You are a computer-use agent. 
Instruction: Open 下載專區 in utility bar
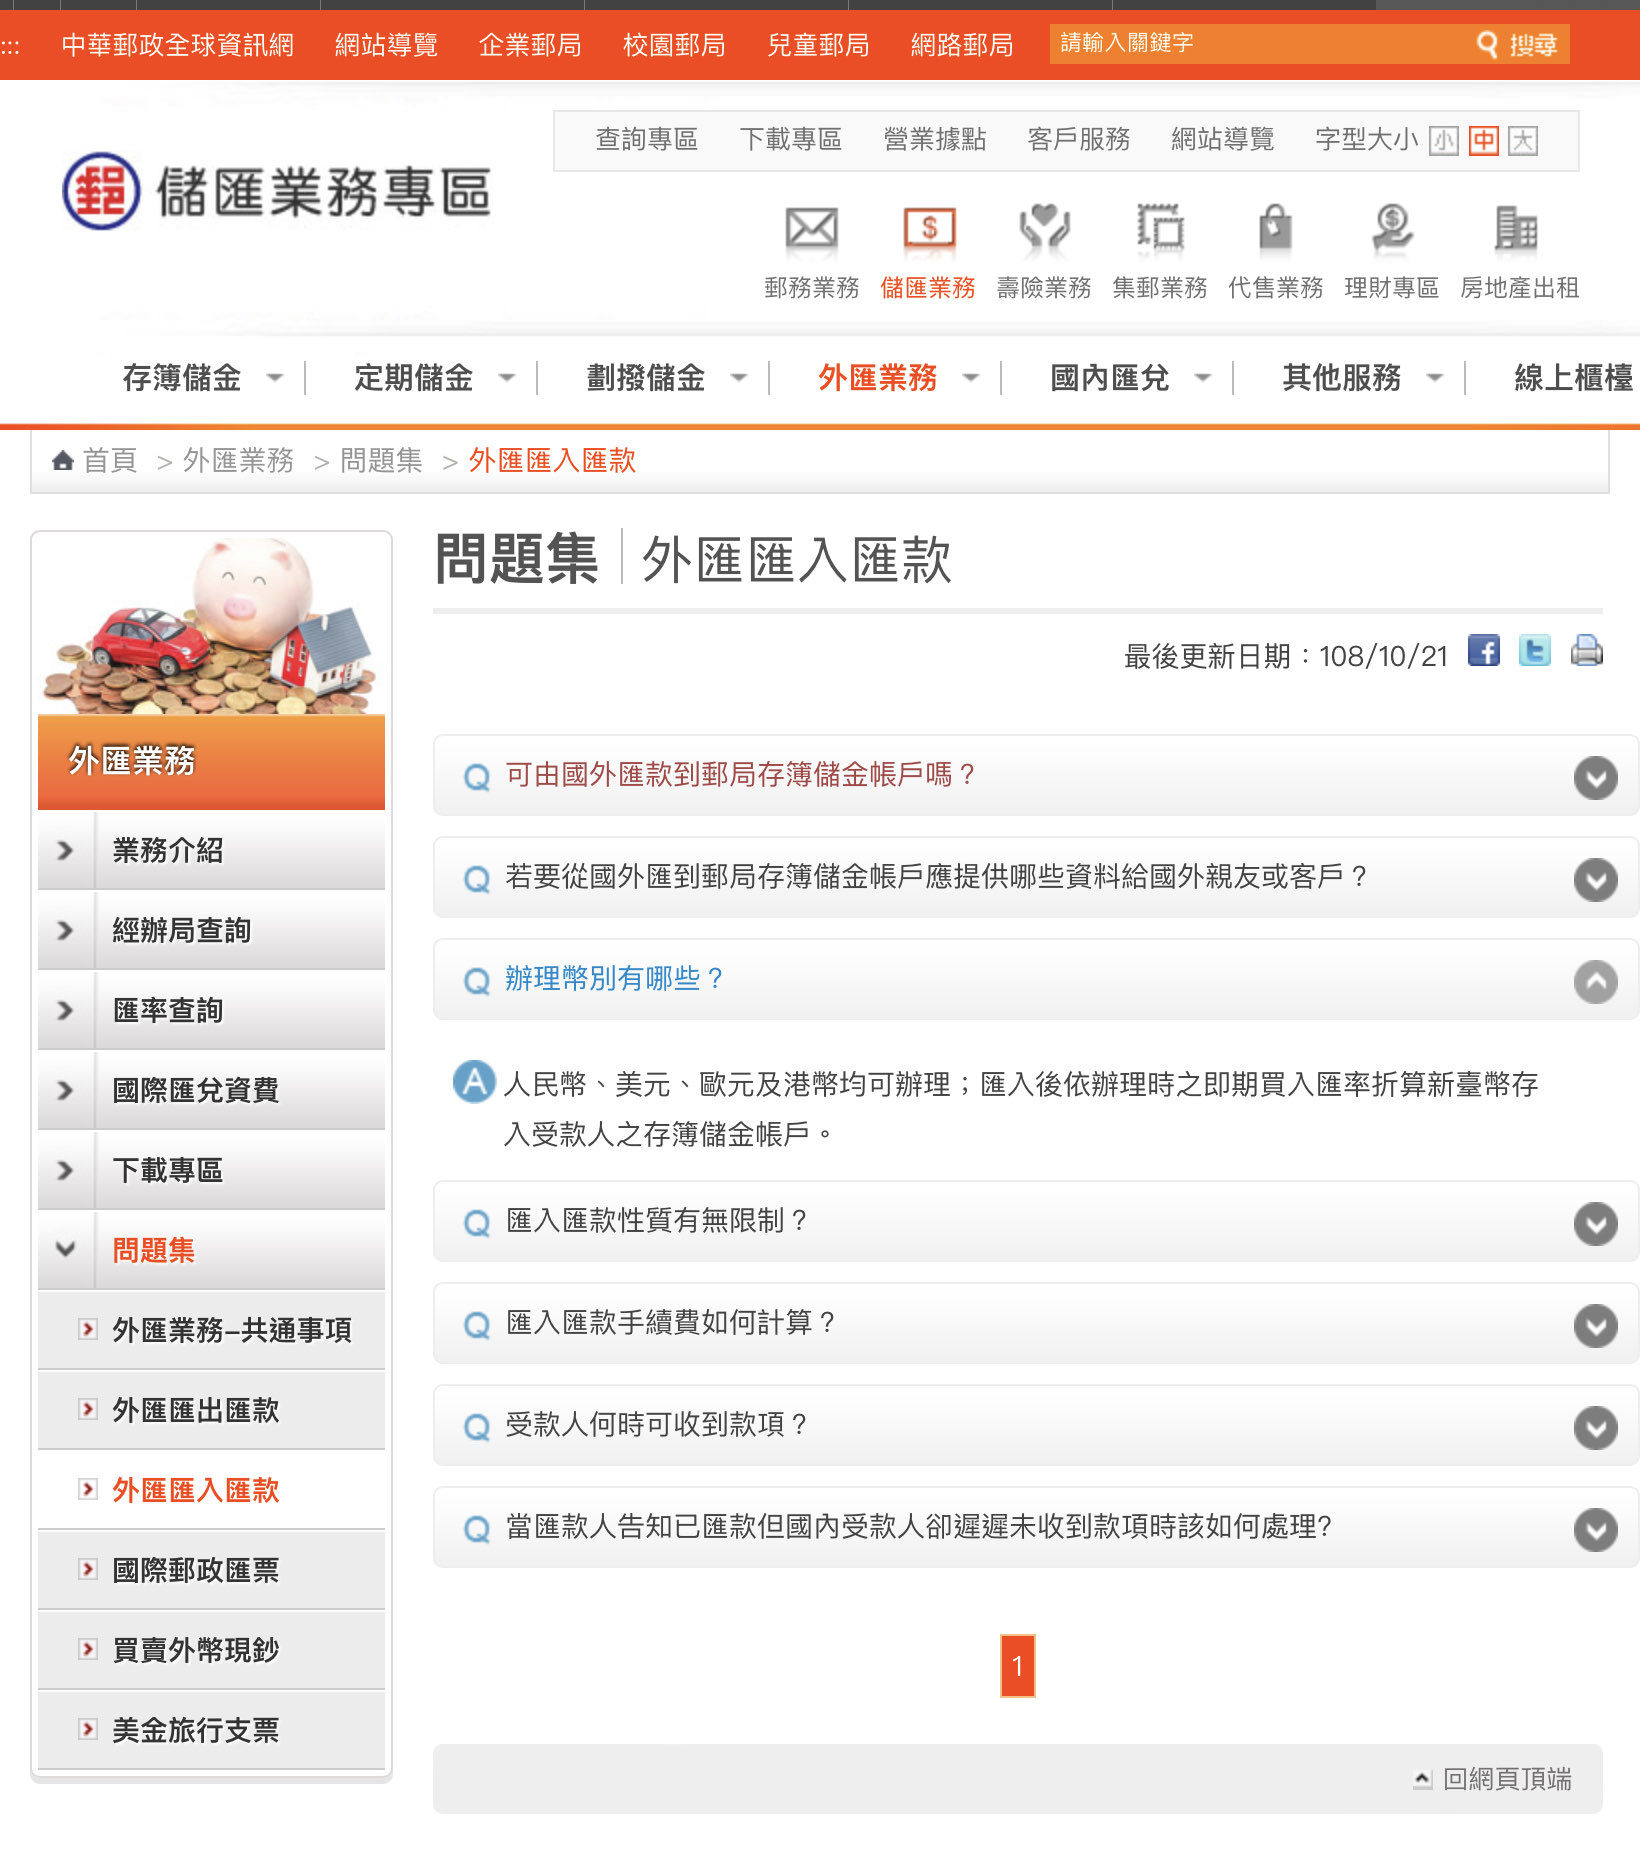tap(791, 140)
